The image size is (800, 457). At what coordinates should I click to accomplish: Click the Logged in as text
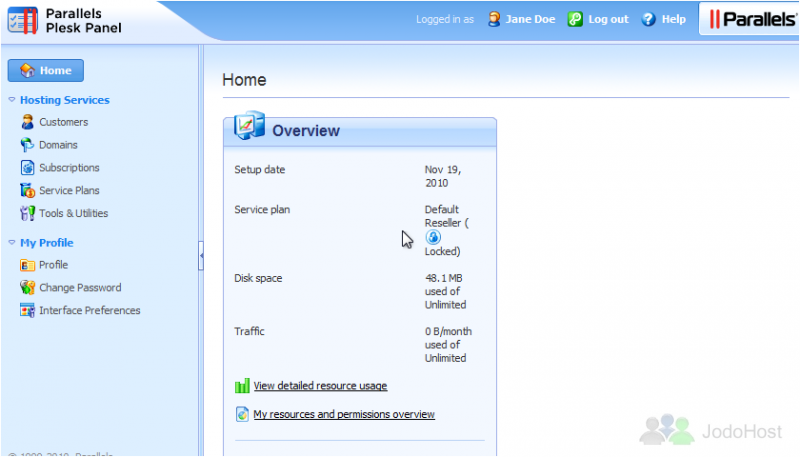(x=445, y=19)
